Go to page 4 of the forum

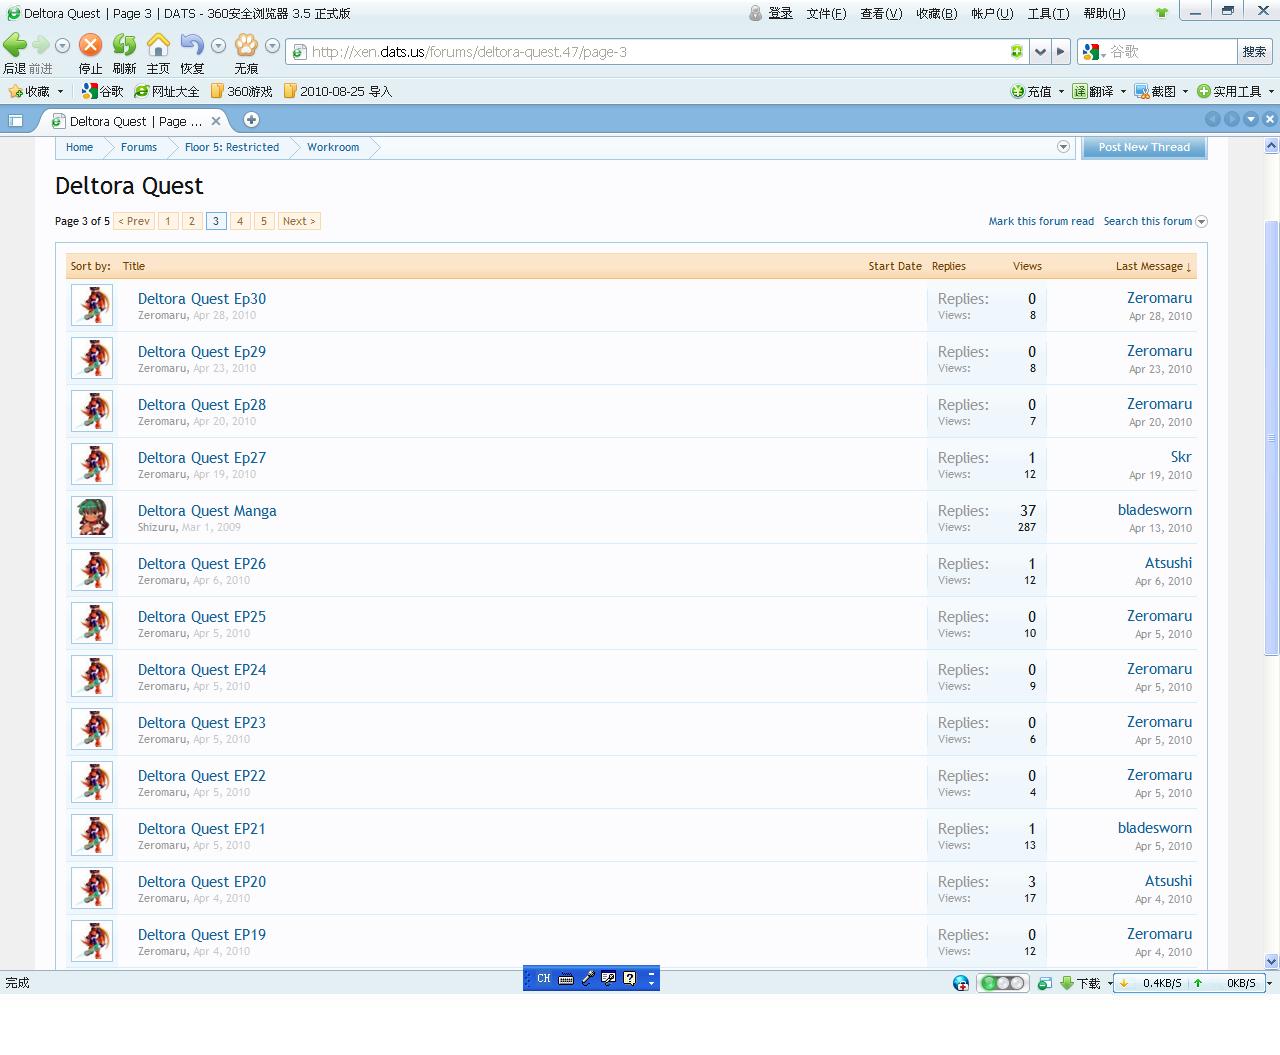tap(240, 221)
